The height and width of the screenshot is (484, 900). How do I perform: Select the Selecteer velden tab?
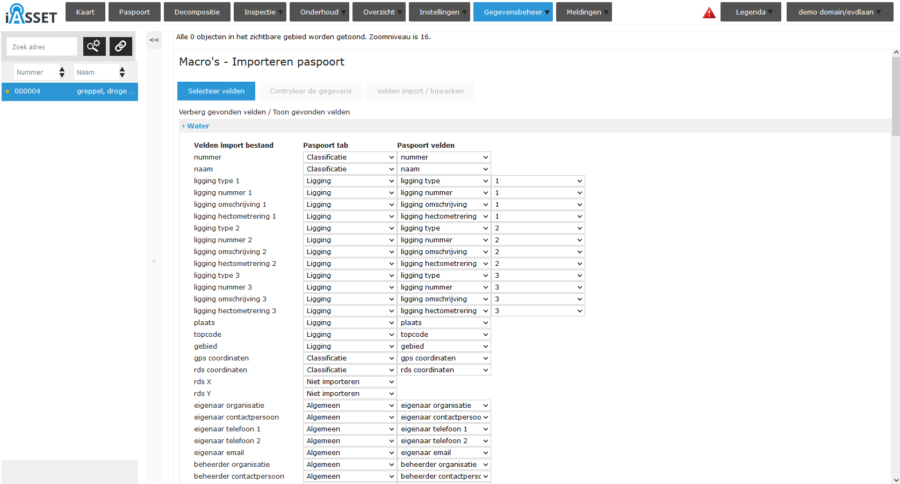pos(216,91)
